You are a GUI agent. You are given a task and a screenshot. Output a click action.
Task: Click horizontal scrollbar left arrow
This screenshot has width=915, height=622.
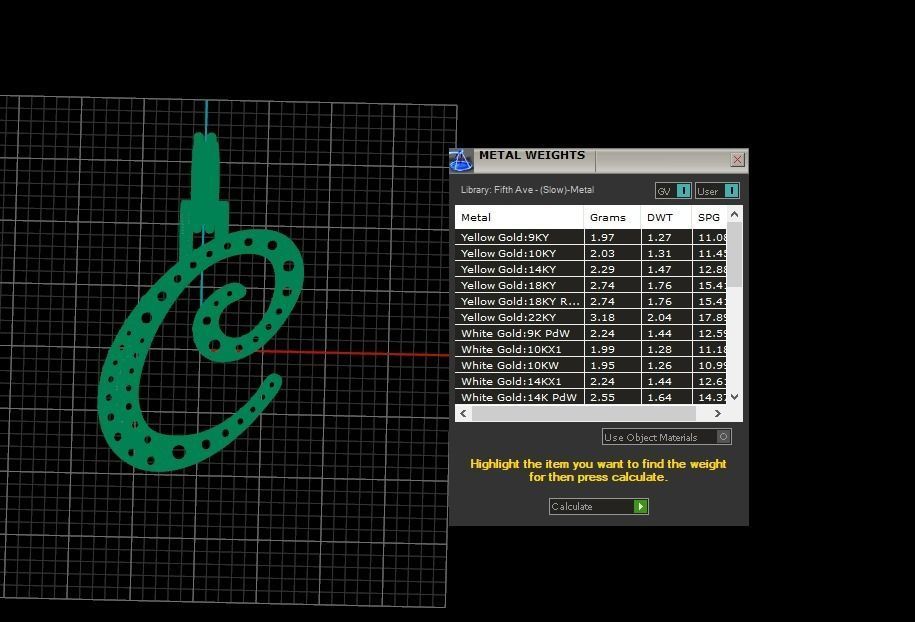coord(463,413)
